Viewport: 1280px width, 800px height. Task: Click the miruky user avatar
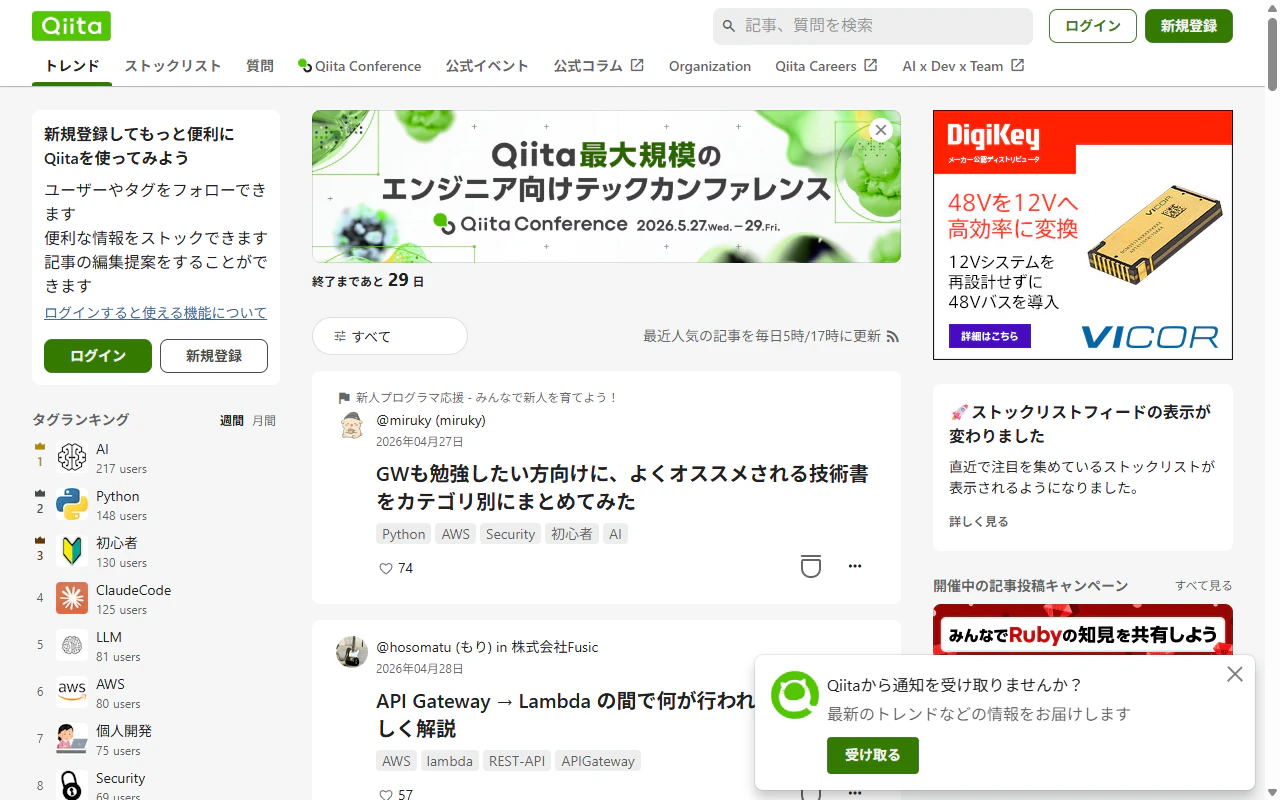point(352,425)
